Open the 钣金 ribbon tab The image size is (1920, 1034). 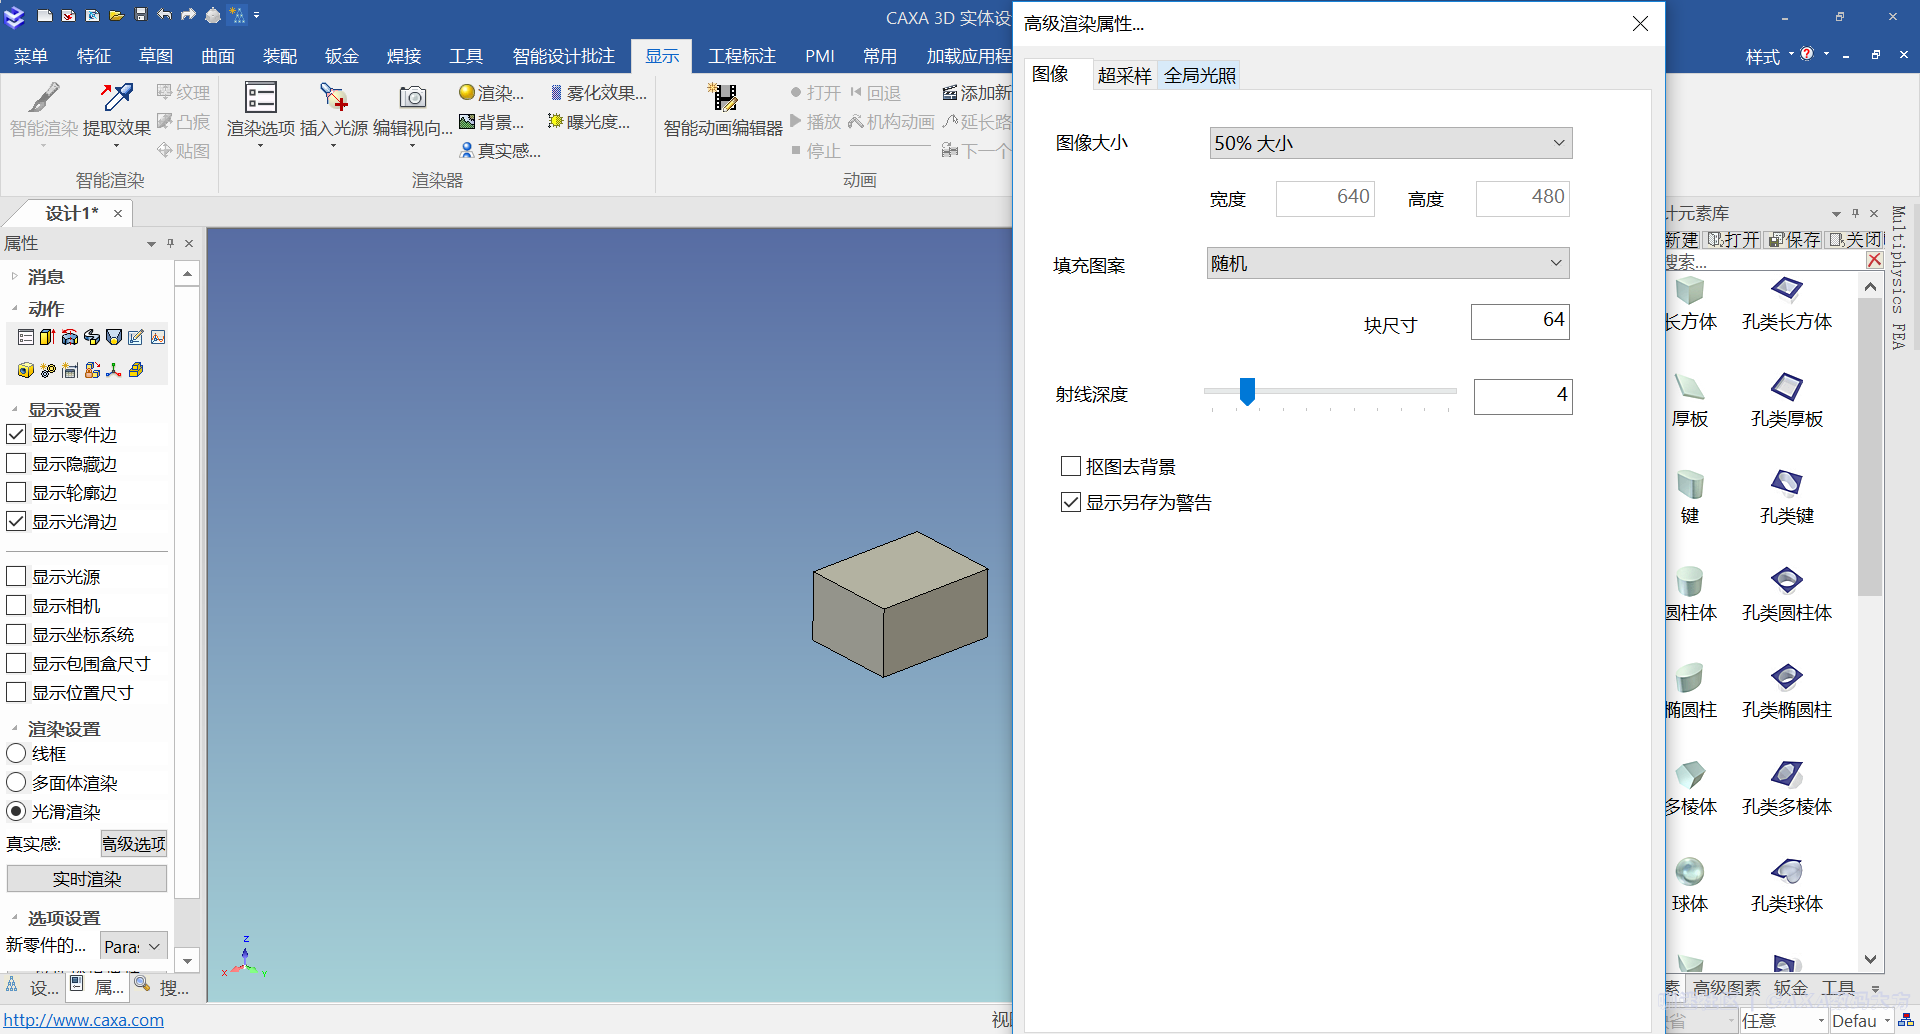point(342,56)
